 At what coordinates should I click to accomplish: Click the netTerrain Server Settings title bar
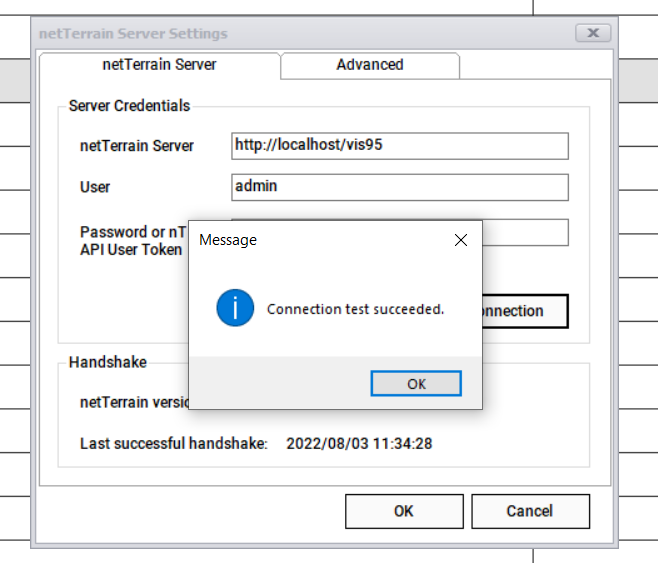300,33
